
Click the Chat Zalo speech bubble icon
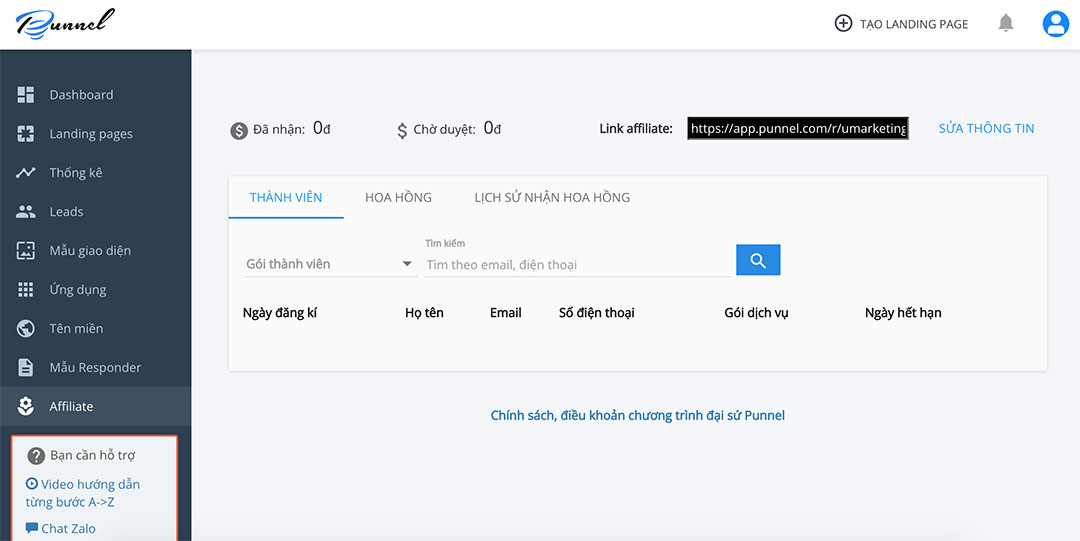click(32, 528)
